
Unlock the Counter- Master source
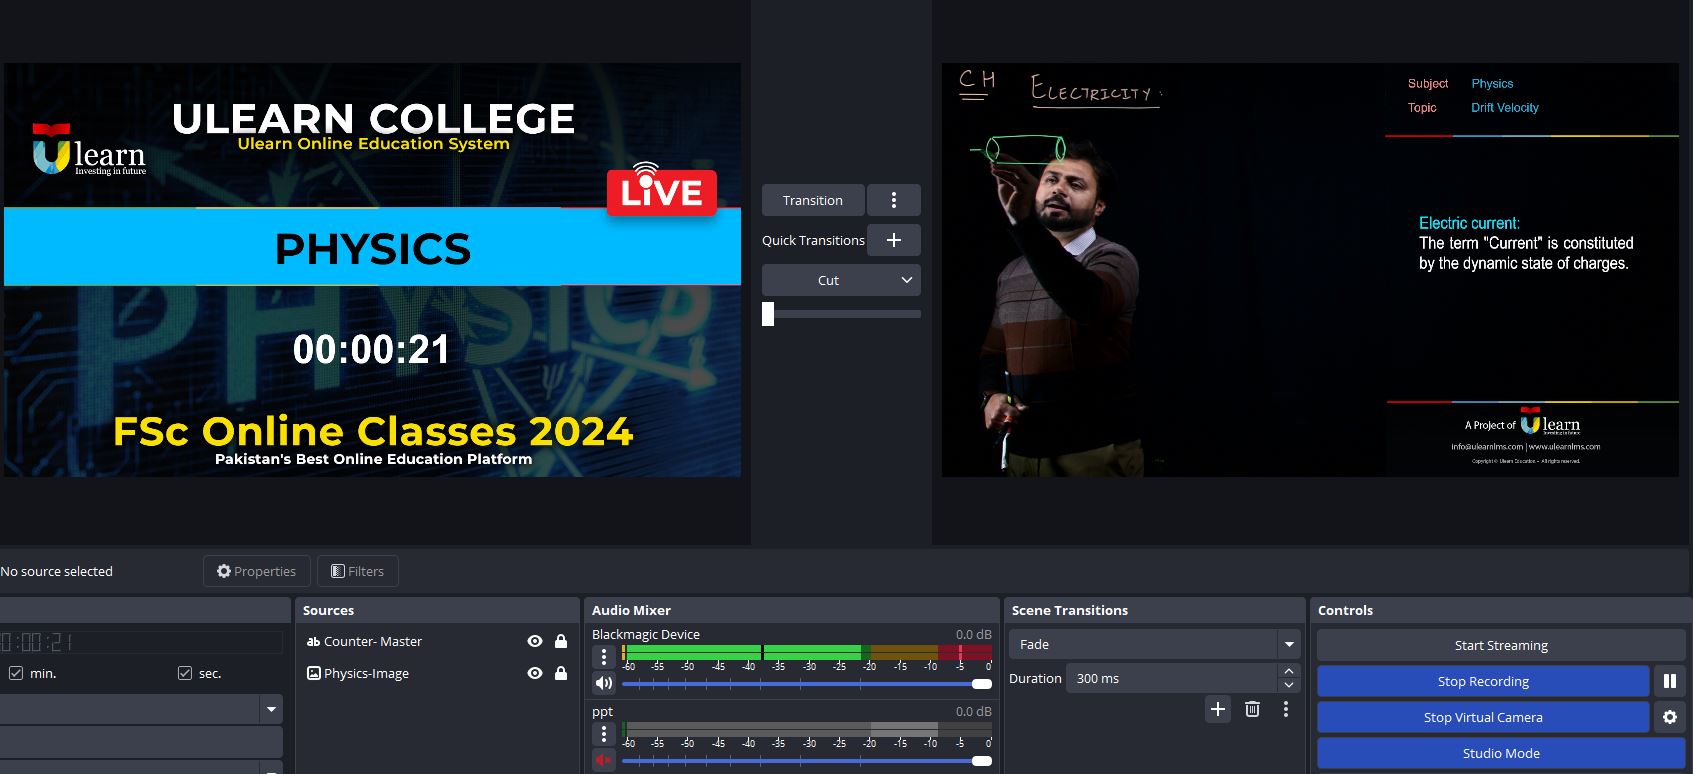click(561, 641)
